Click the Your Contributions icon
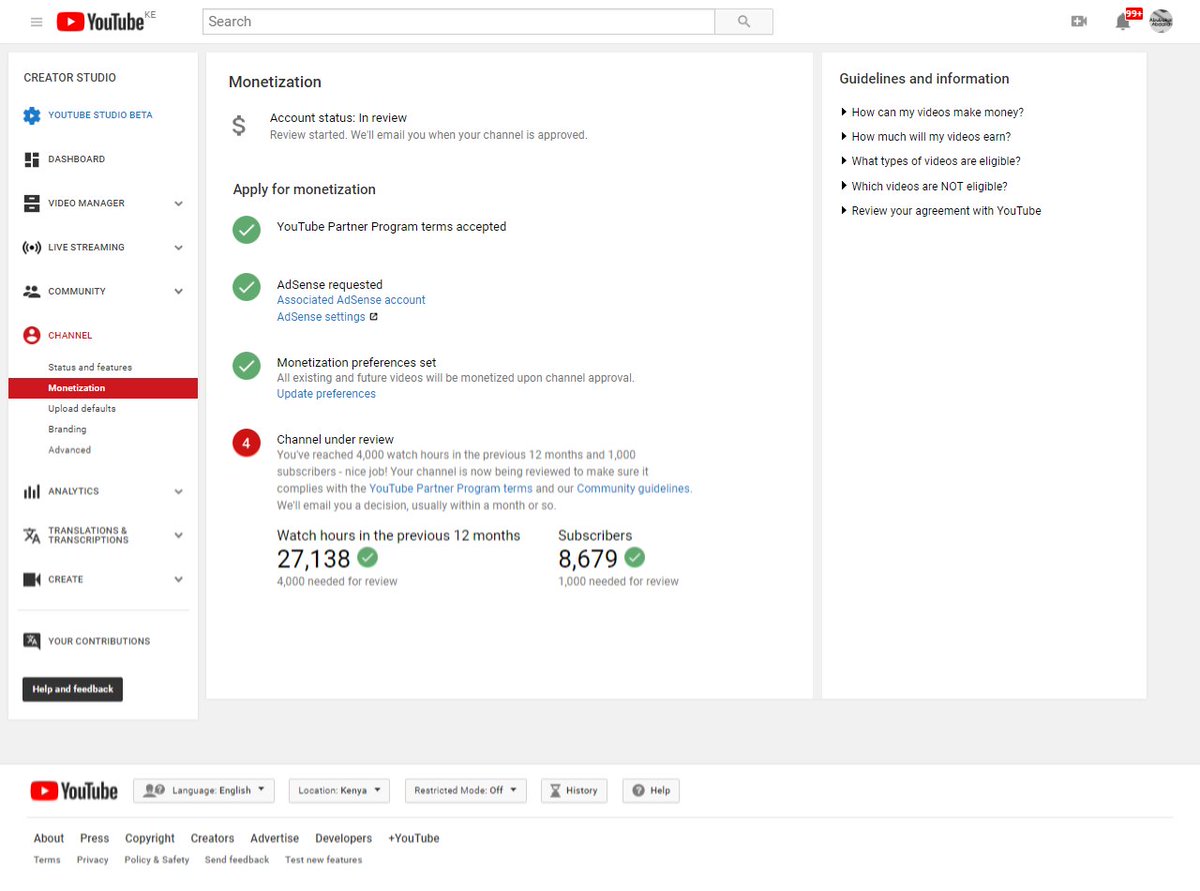The image size is (1200, 891). pyautogui.click(x=32, y=641)
